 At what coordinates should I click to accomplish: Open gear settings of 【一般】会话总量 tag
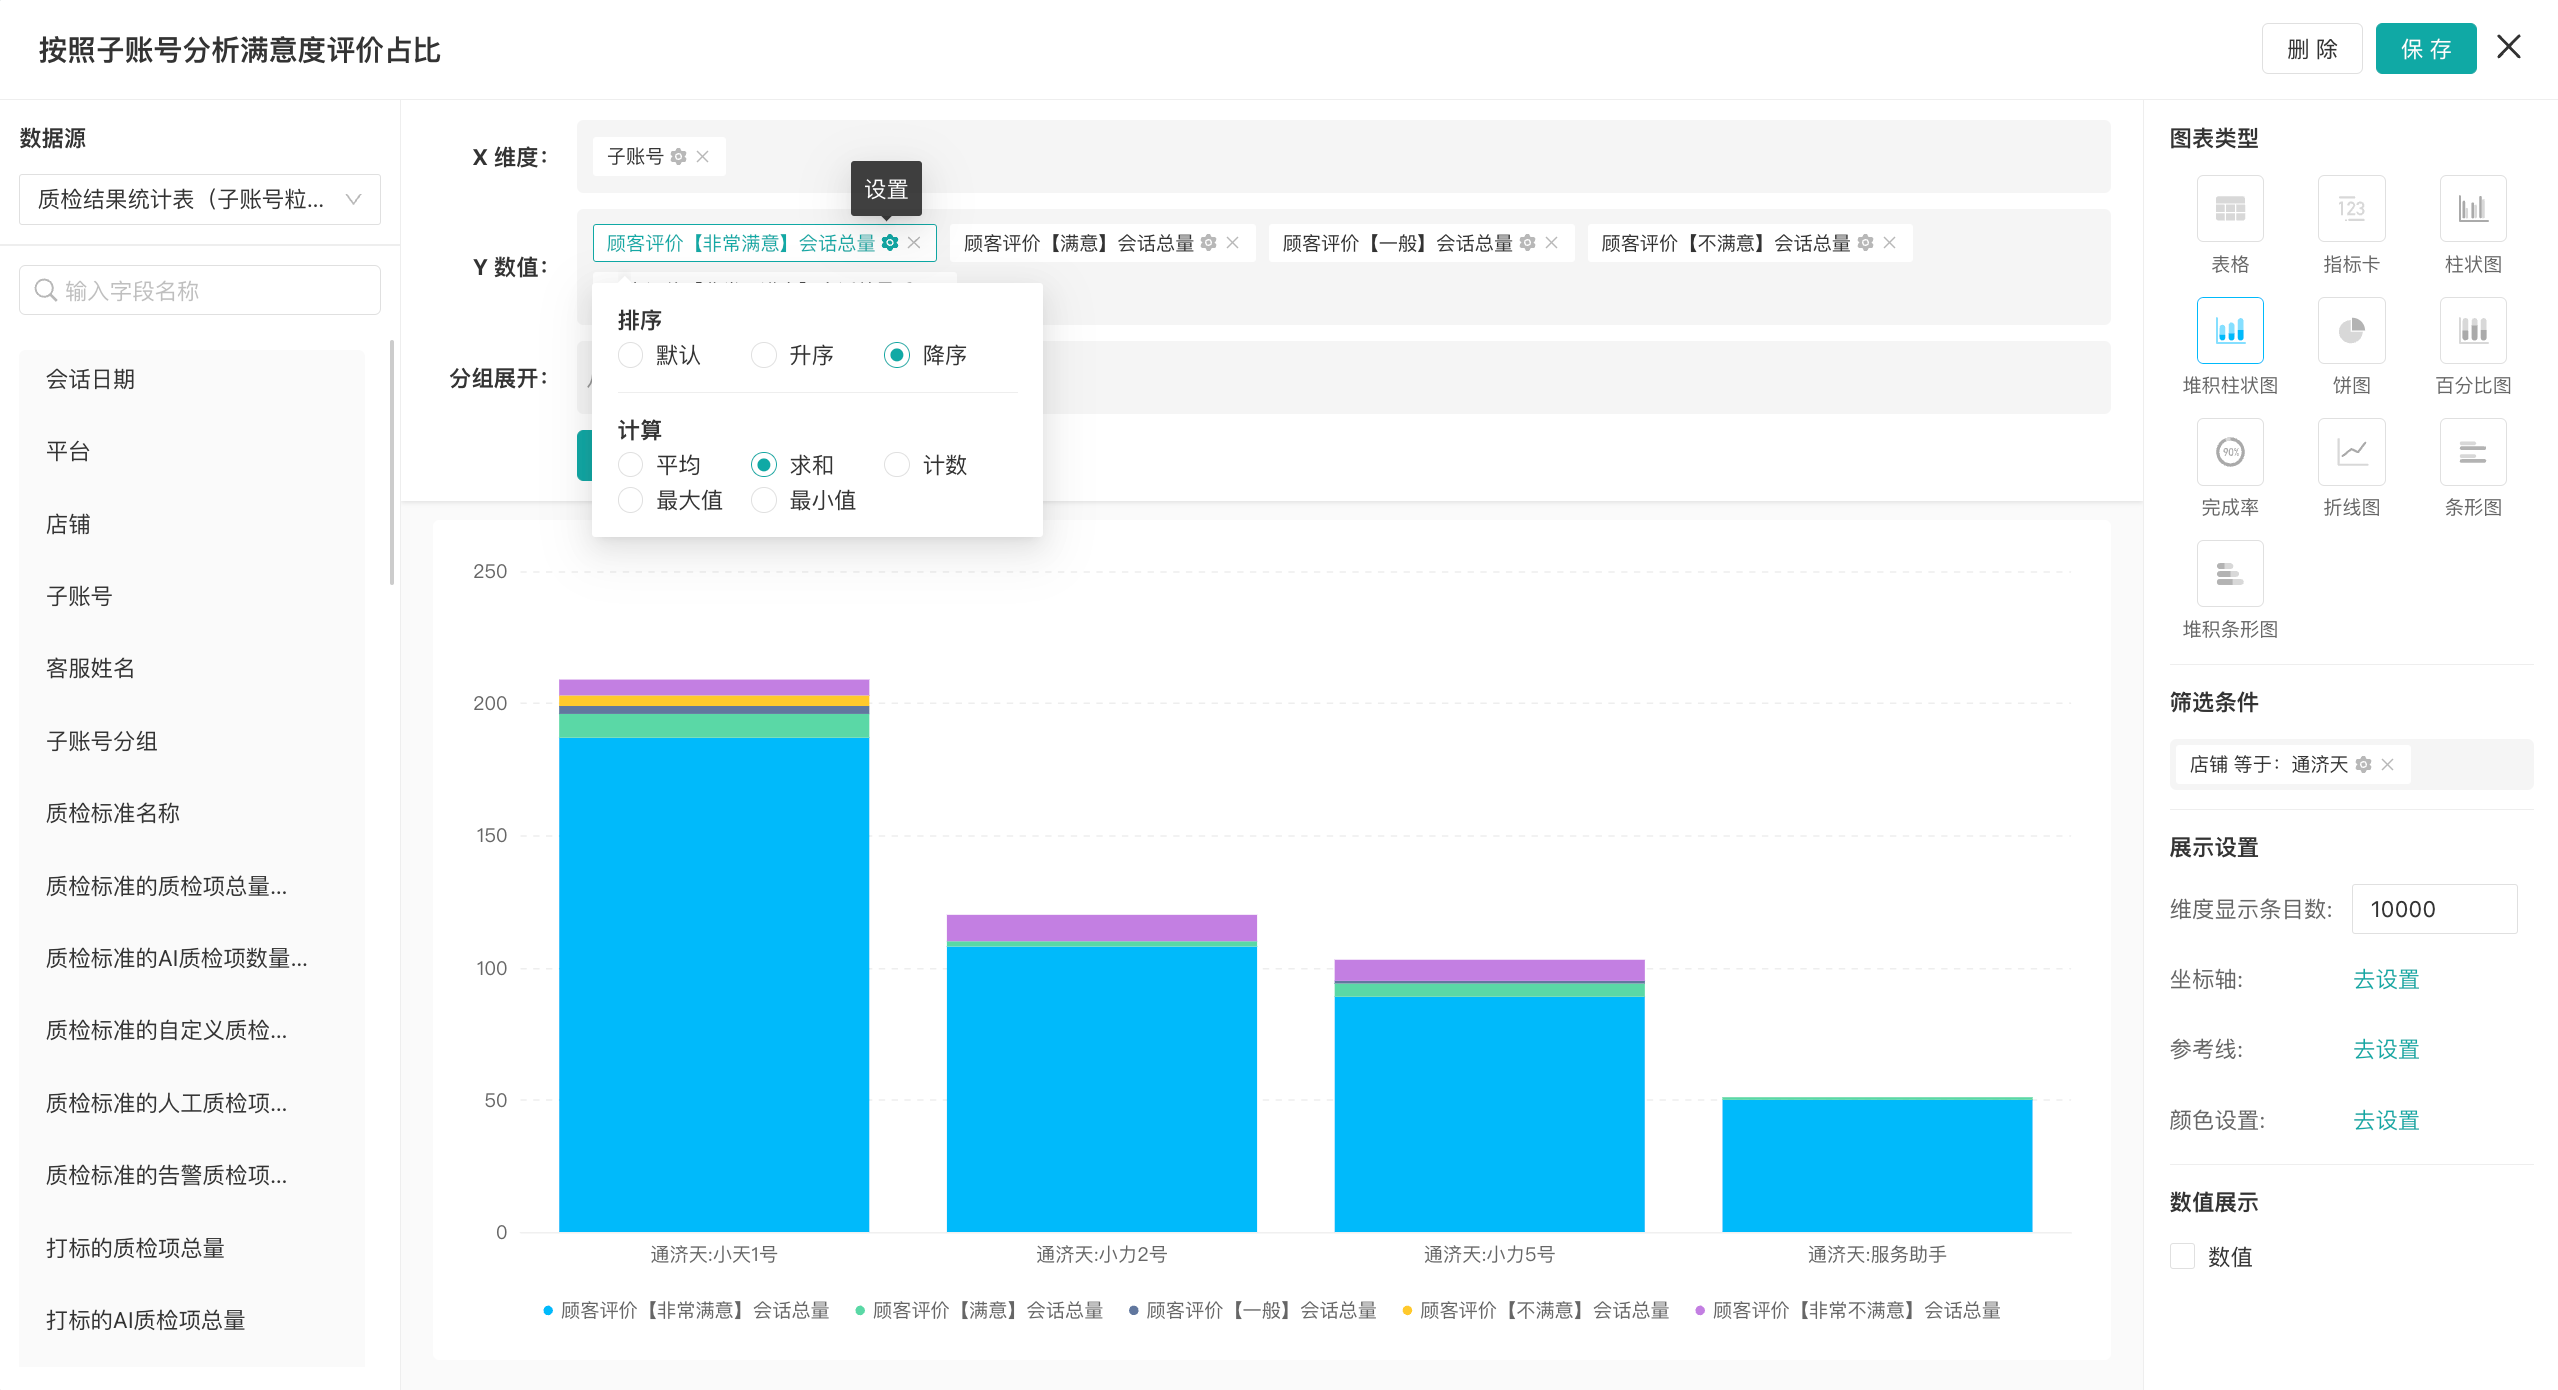1528,243
